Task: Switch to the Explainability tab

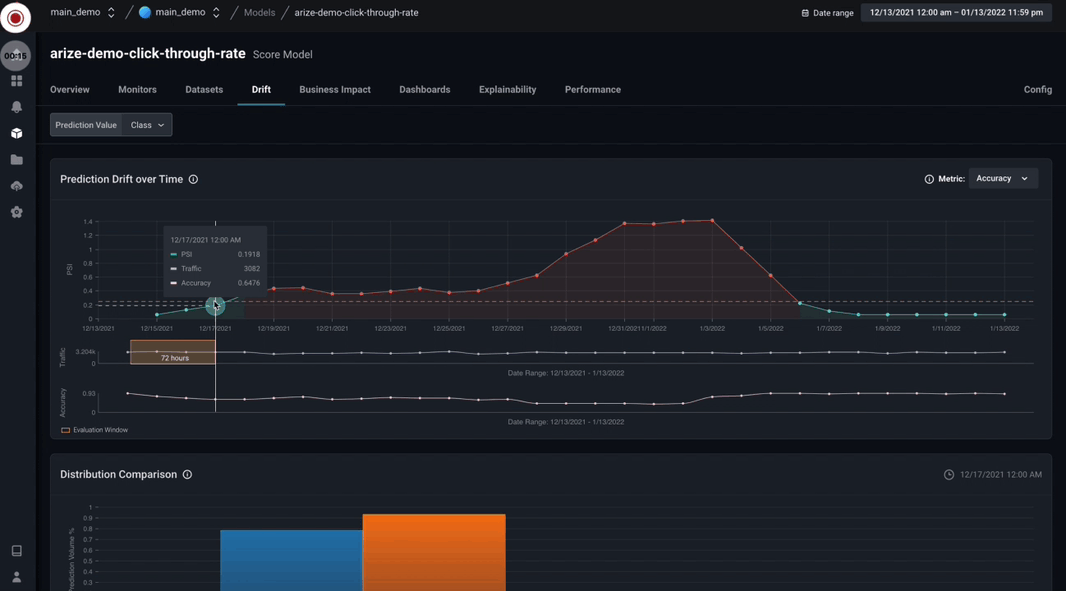Action: click(508, 90)
